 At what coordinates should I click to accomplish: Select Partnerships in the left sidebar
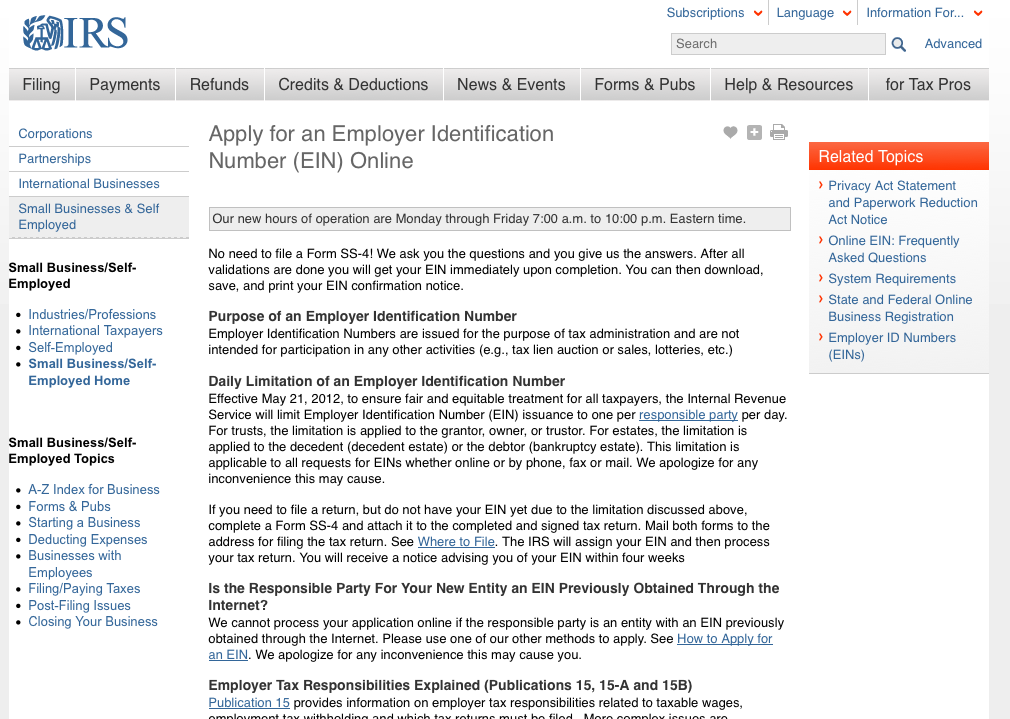[x=54, y=158]
